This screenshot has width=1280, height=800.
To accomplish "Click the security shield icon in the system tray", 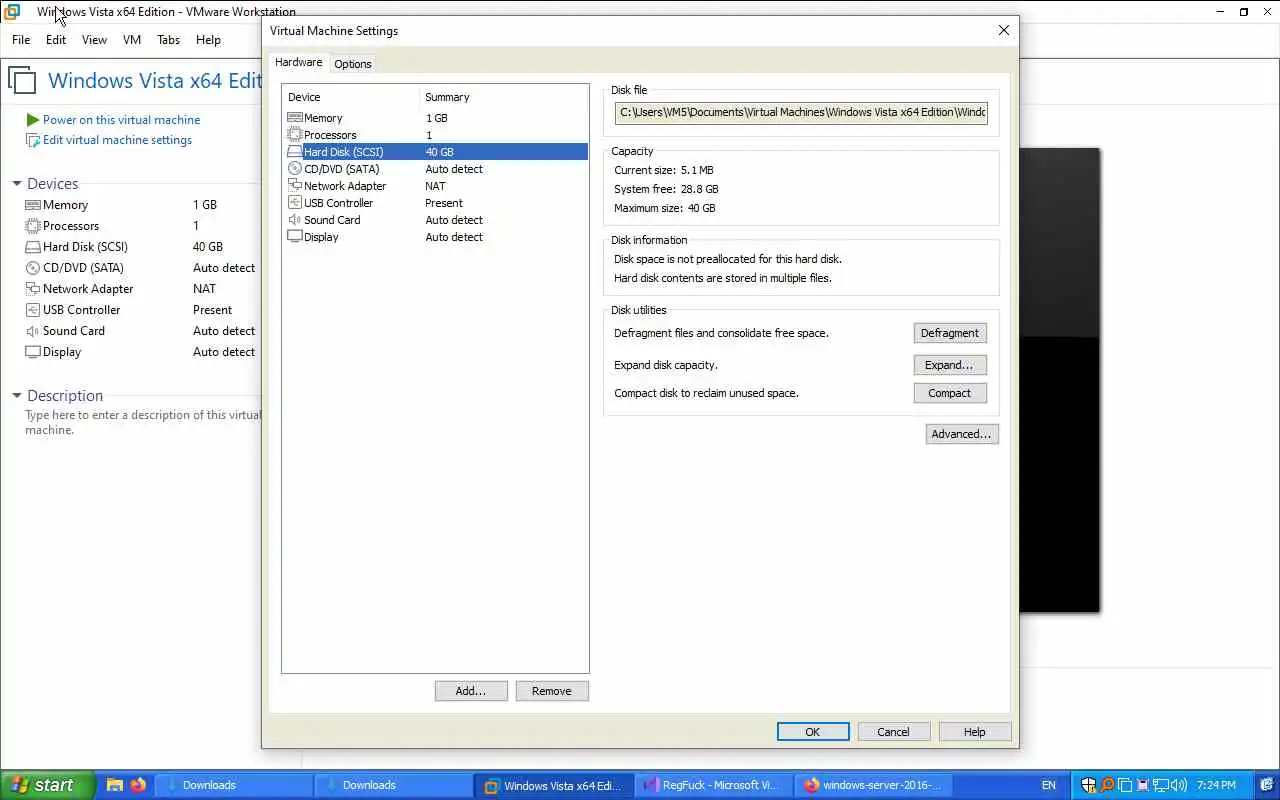I will tap(1089, 785).
